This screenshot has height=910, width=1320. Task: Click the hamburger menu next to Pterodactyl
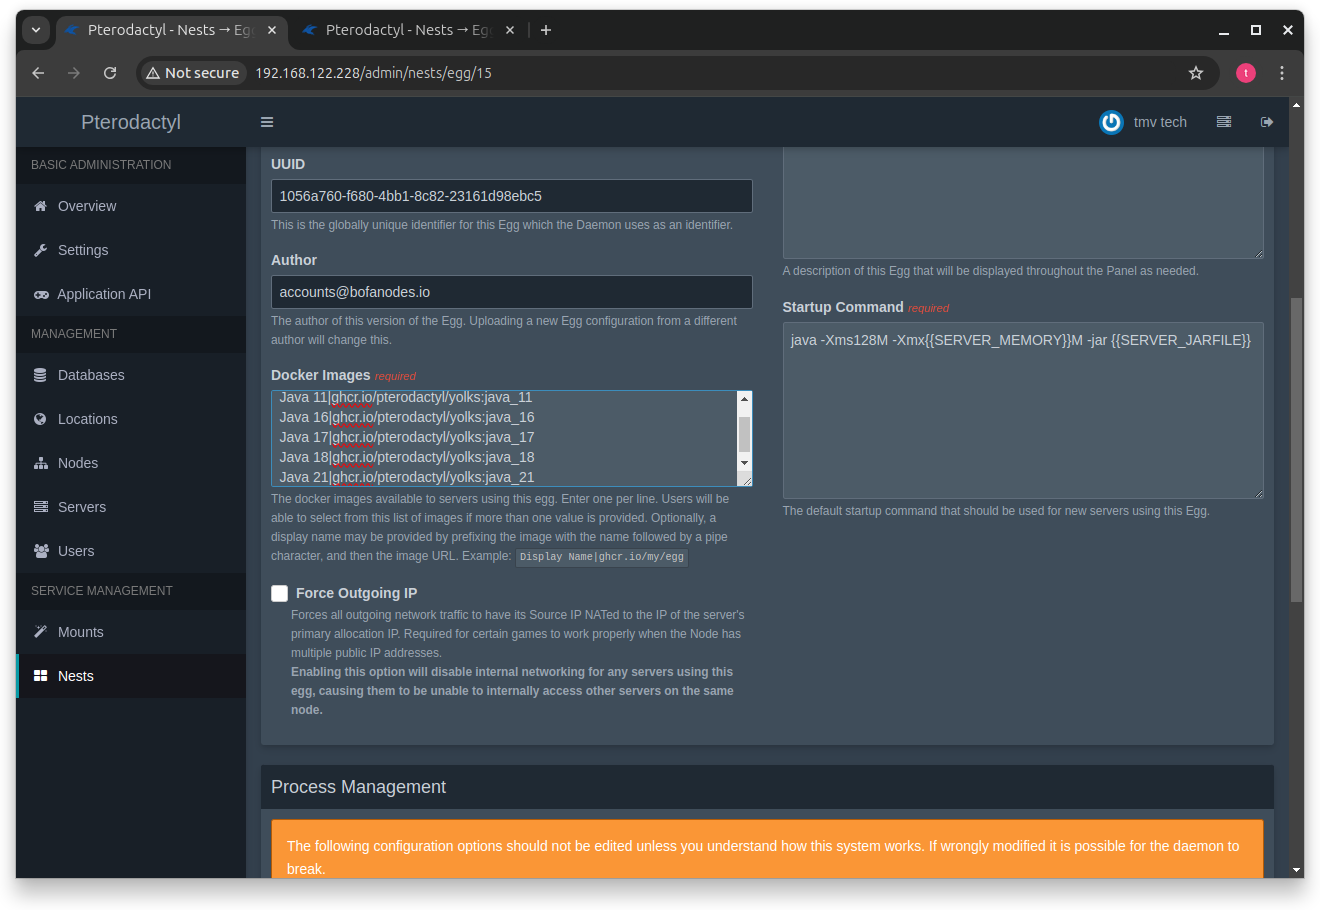266,122
